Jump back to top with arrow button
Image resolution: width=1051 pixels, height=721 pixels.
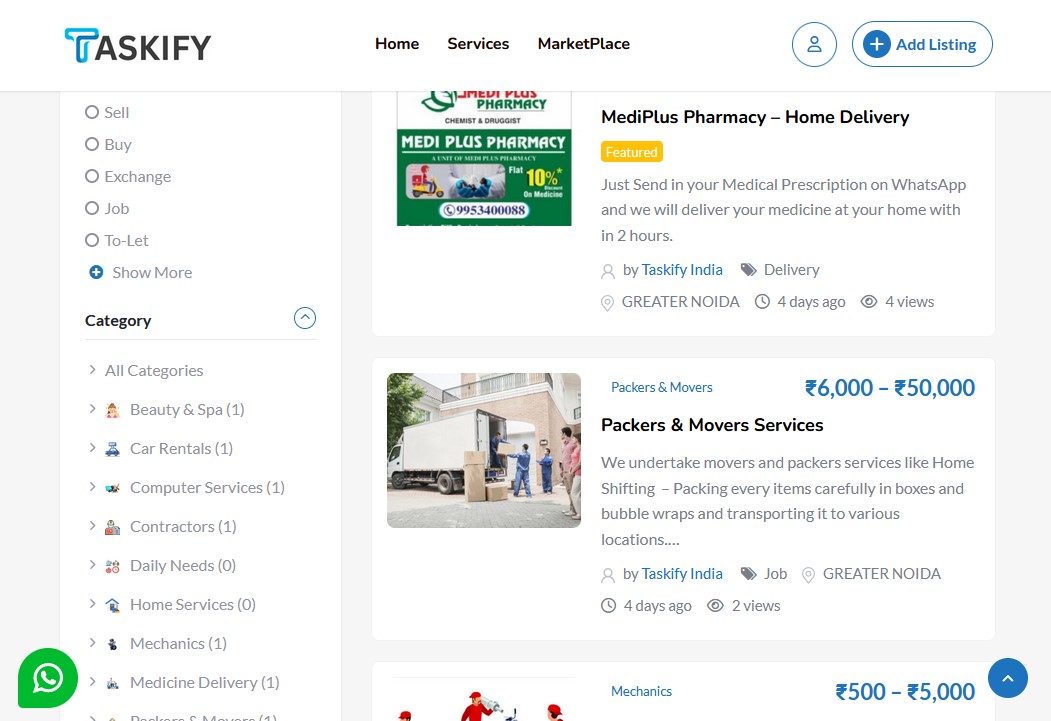(1007, 677)
